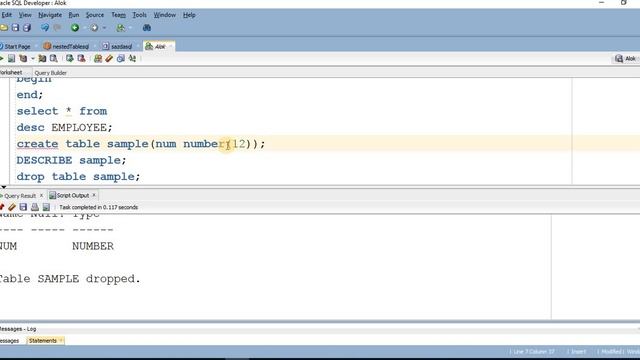The width and height of the screenshot is (640, 360).
Task: Close the Statements log tab
Action: click(x=61, y=340)
